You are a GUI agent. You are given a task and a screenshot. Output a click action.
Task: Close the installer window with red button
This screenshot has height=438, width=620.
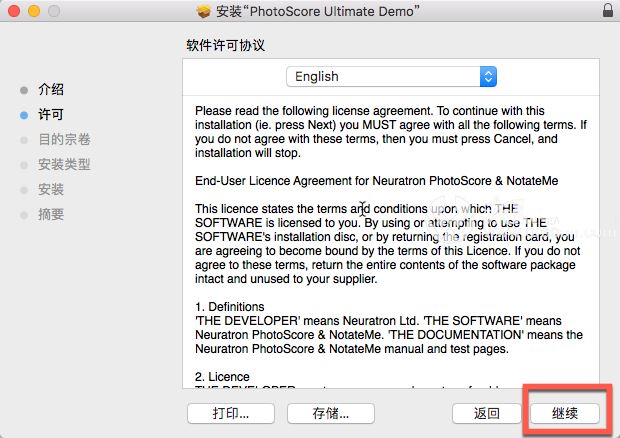click(14, 11)
